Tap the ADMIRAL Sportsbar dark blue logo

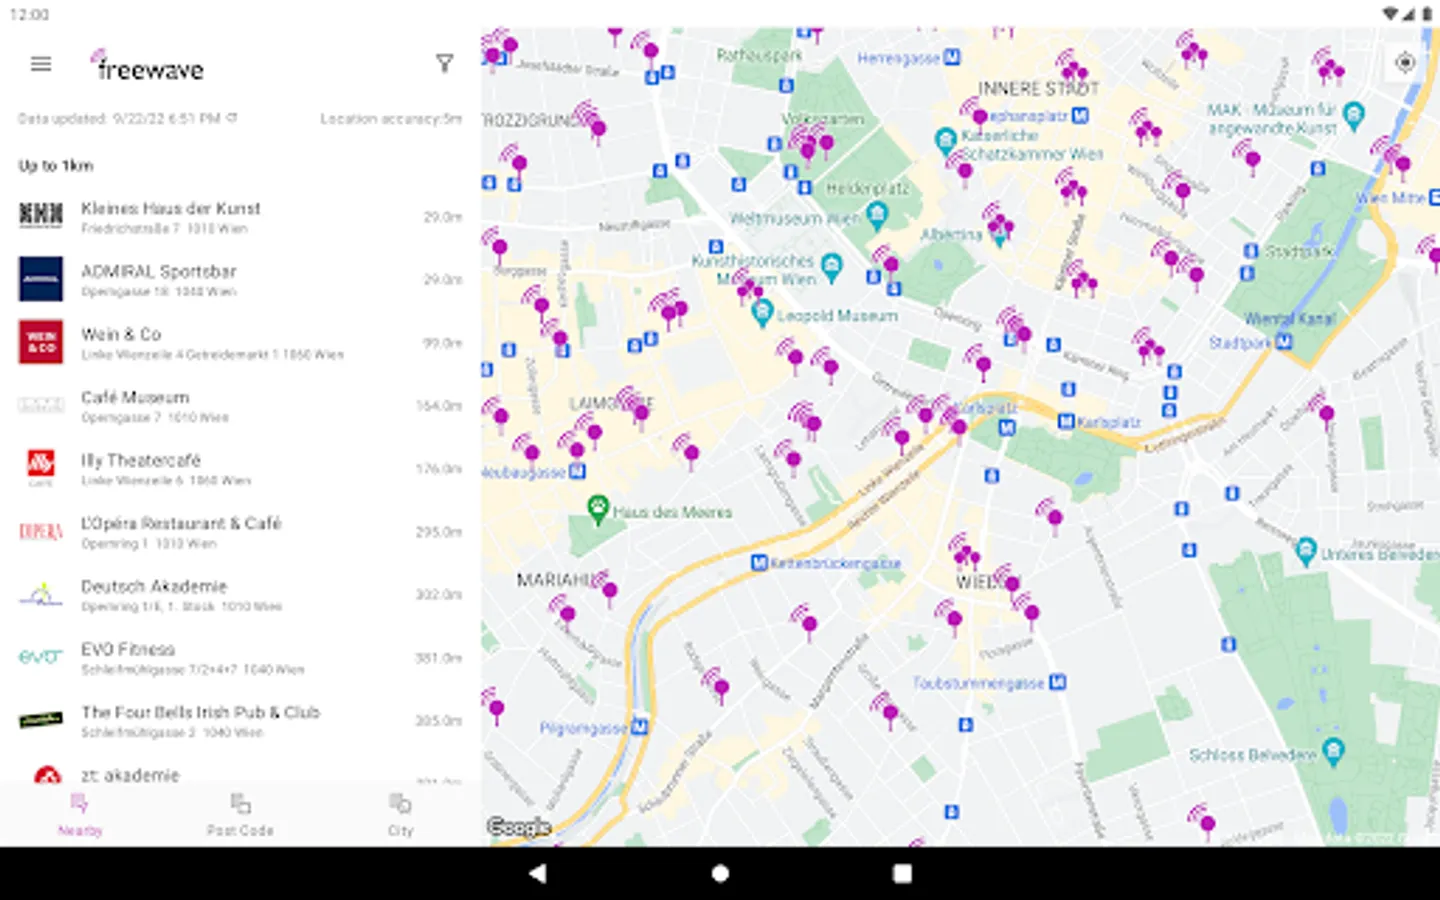41,279
